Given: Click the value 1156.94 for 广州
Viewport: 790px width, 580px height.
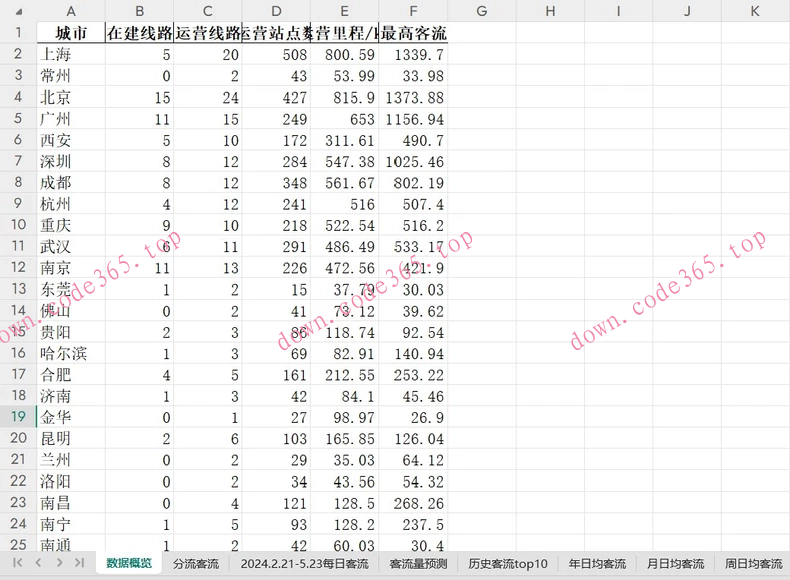Looking at the screenshot, I should tap(413, 119).
